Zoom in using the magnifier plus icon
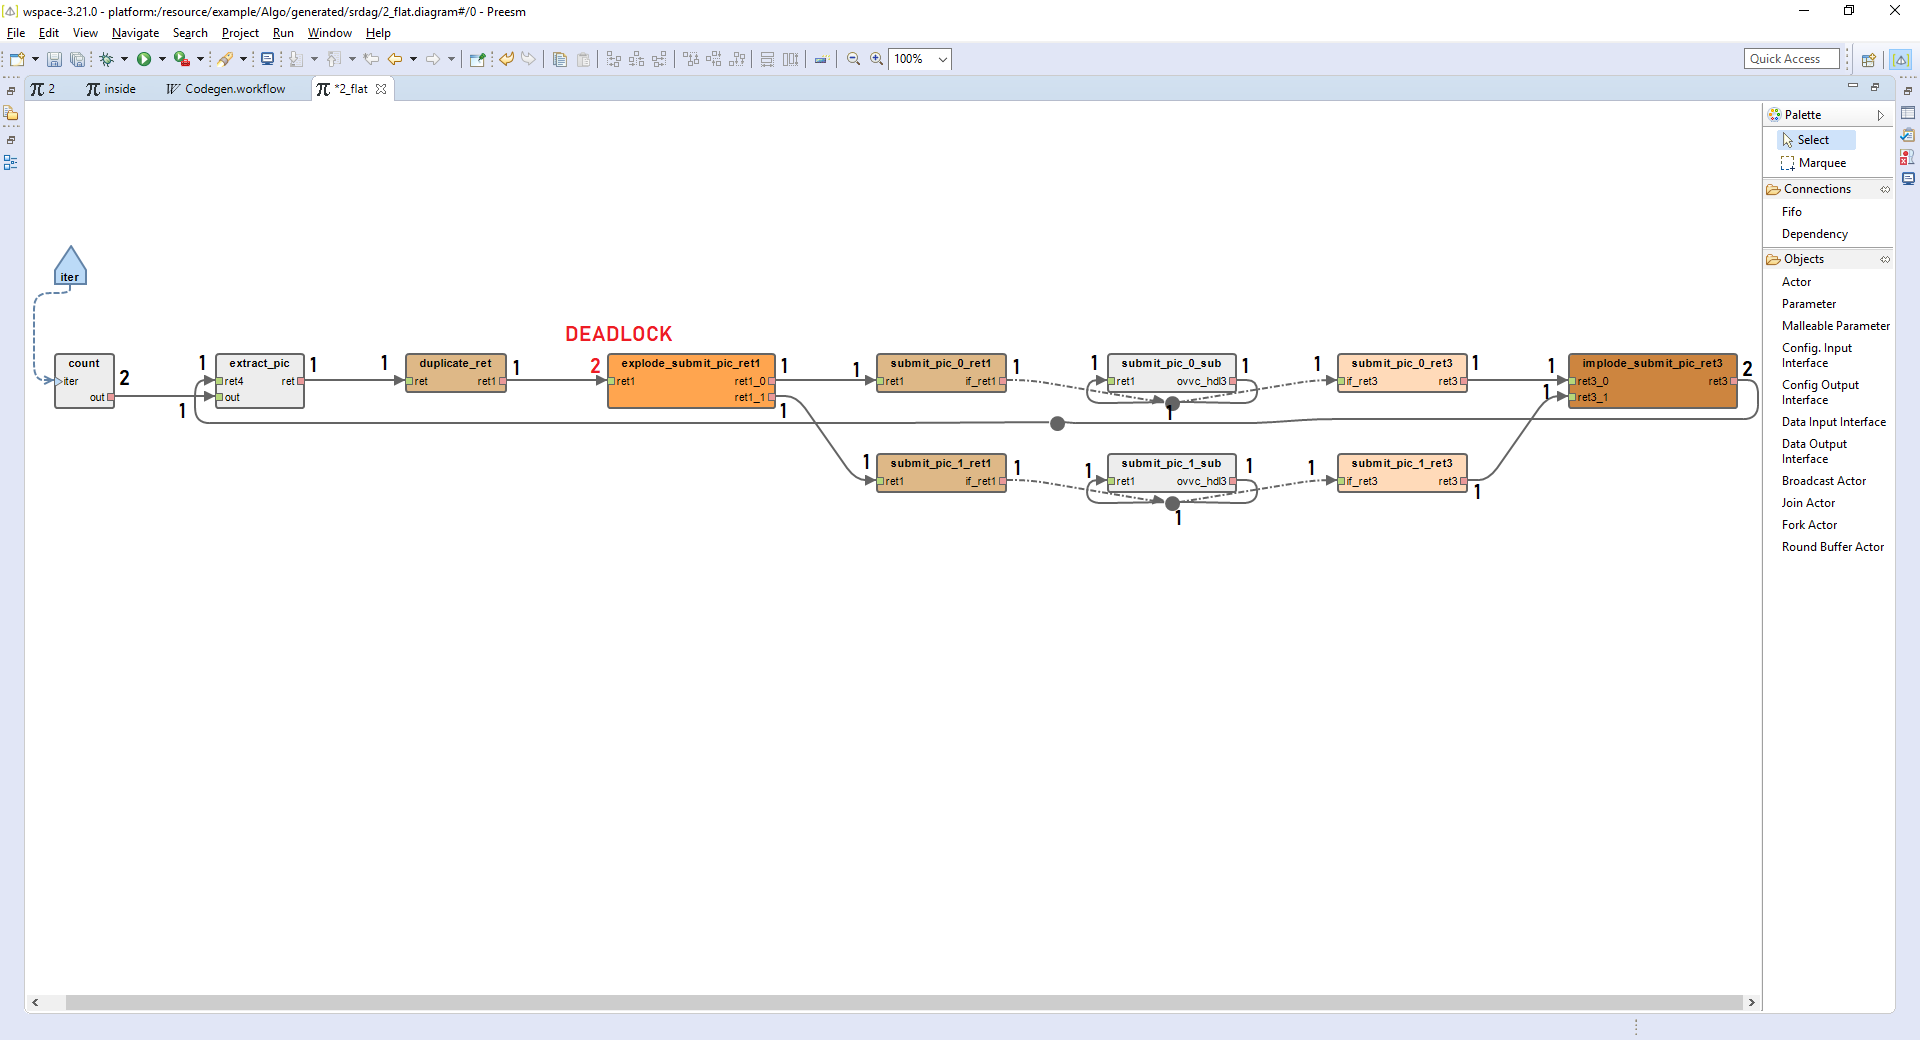The width and height of the screenshot is (1920, 1040). 877,59
